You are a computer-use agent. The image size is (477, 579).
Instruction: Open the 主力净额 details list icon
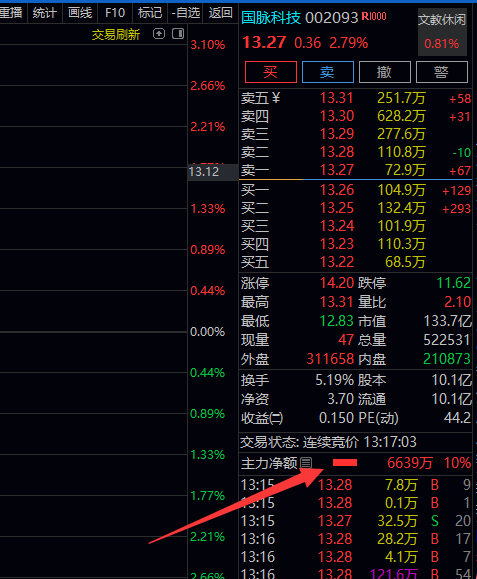tap(306, 463)
